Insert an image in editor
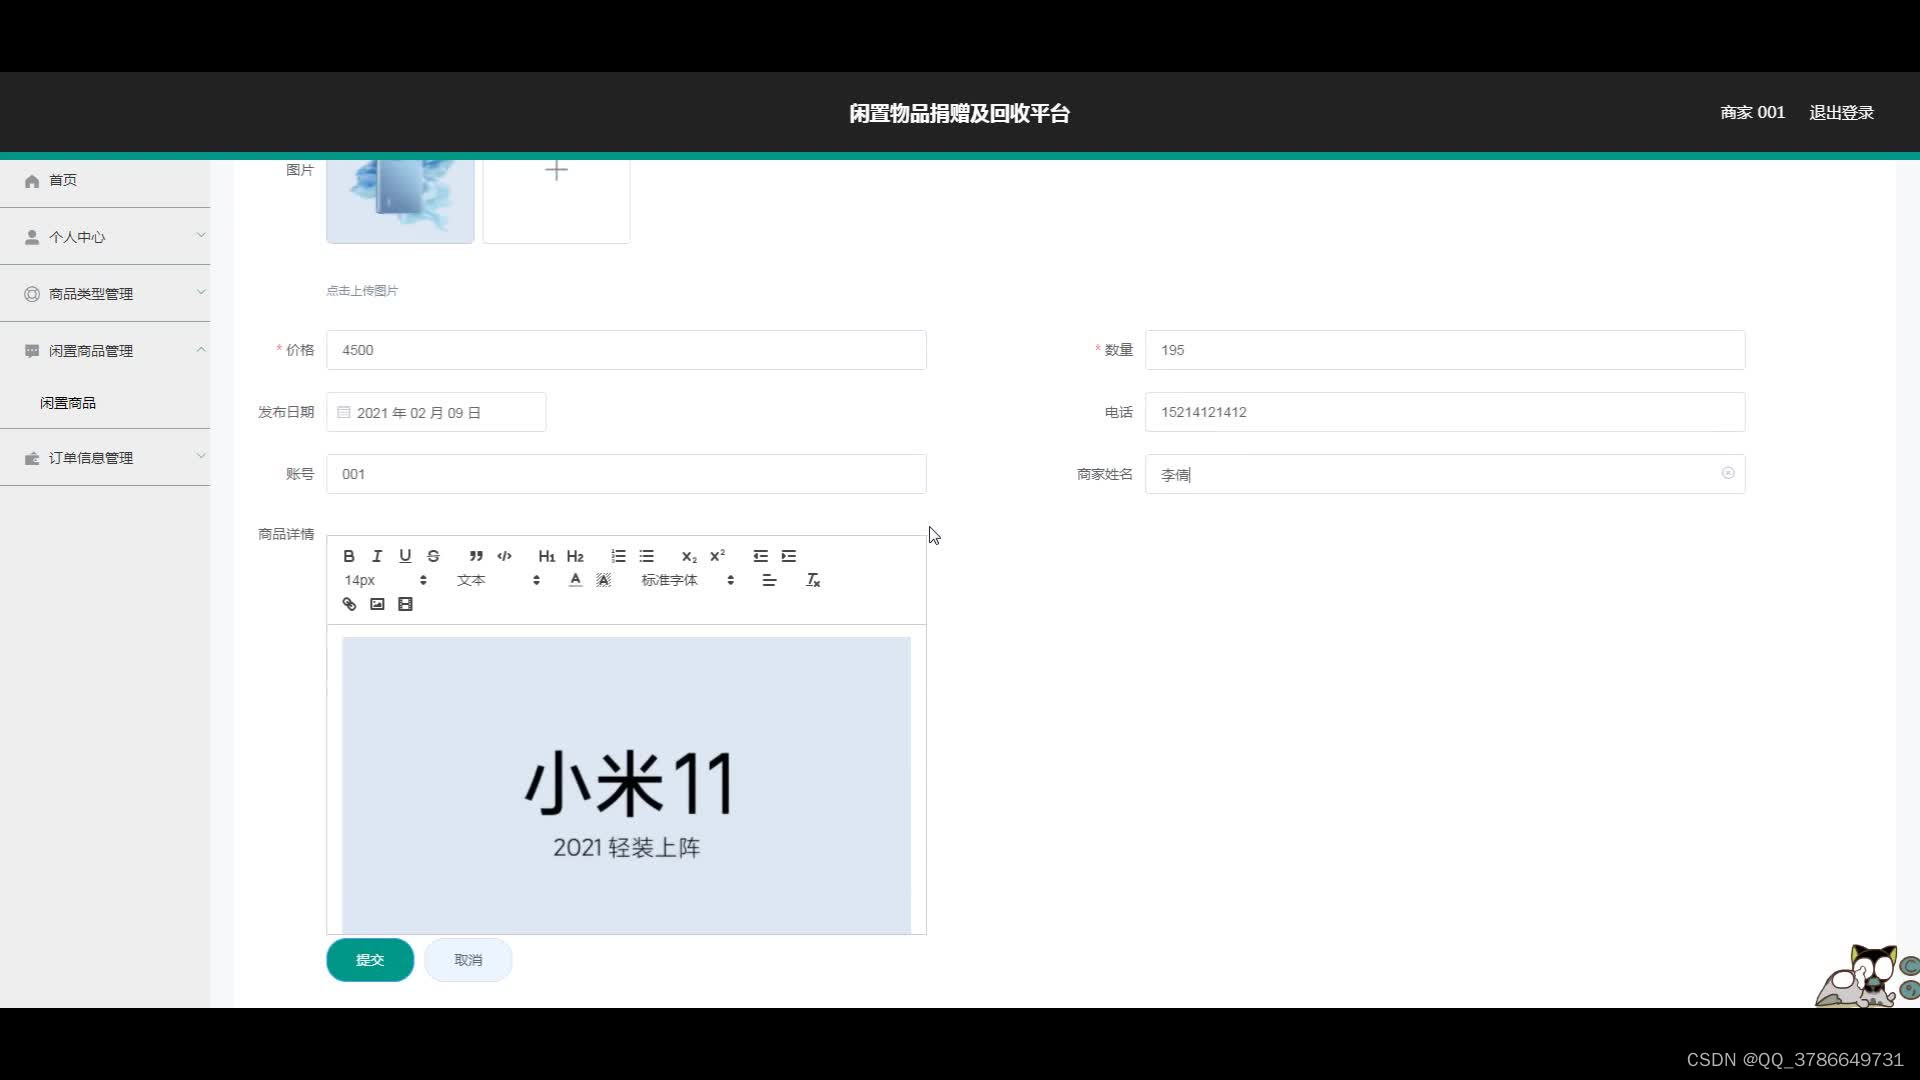1920x1080 pixels. pos(377,604)
